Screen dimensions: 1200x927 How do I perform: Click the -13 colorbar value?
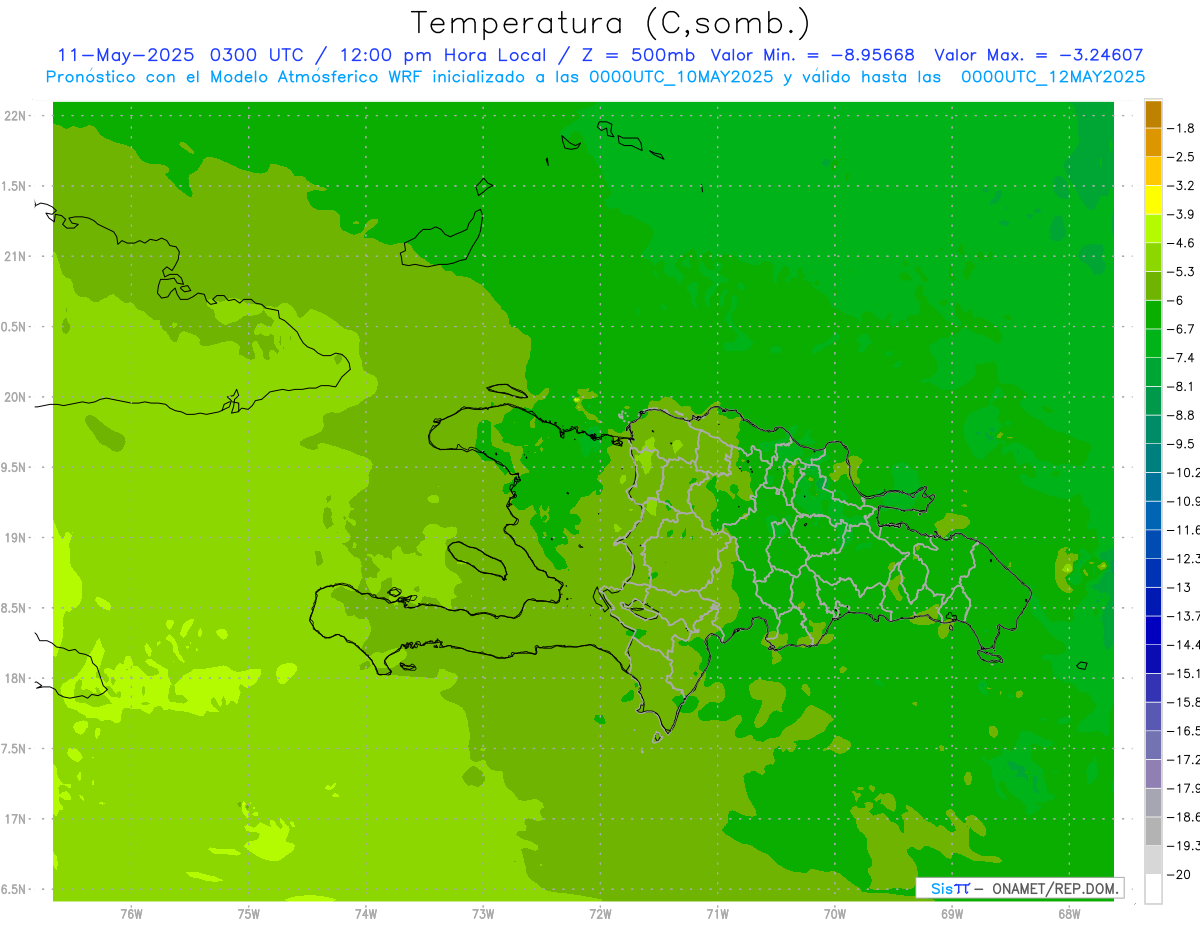1180,587
